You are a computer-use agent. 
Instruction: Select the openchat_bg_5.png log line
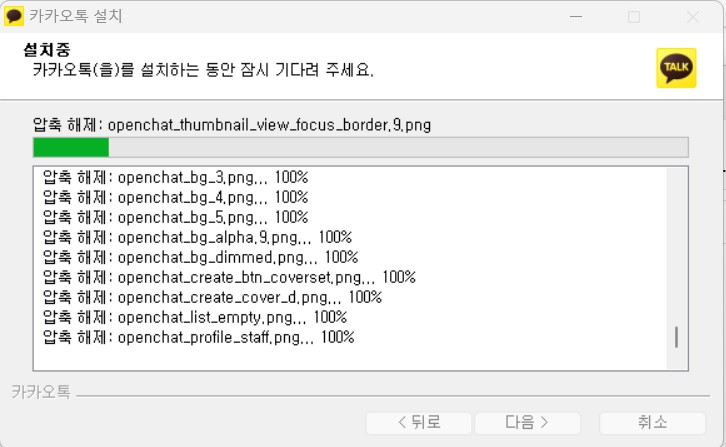175,217
